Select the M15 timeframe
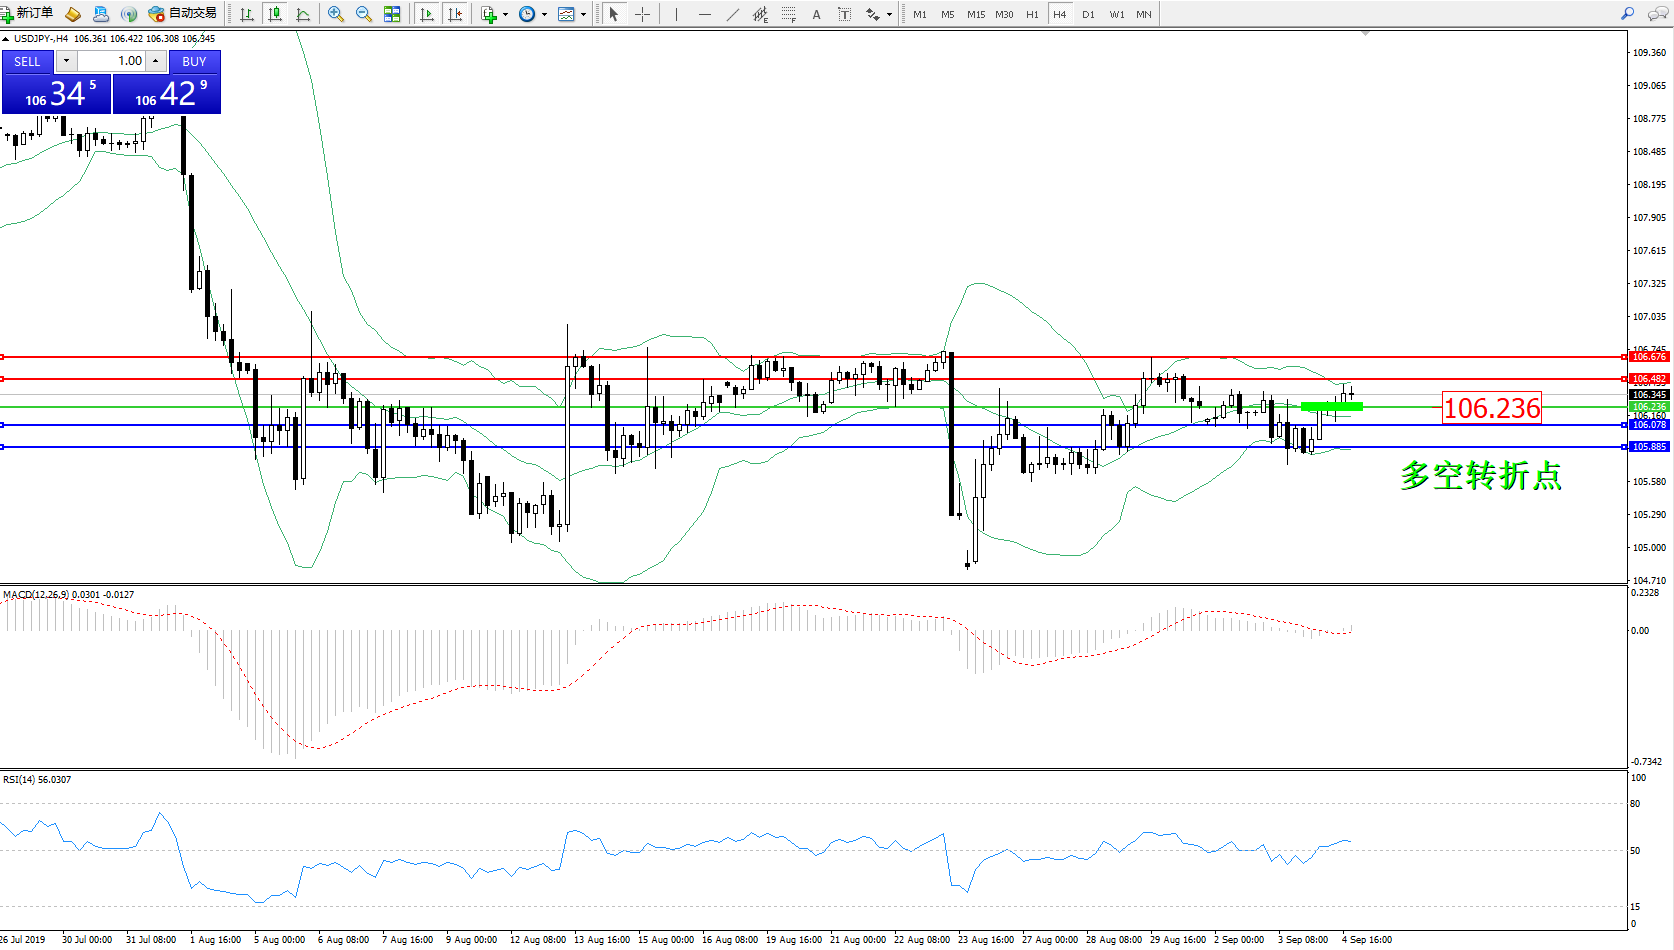 976,14
